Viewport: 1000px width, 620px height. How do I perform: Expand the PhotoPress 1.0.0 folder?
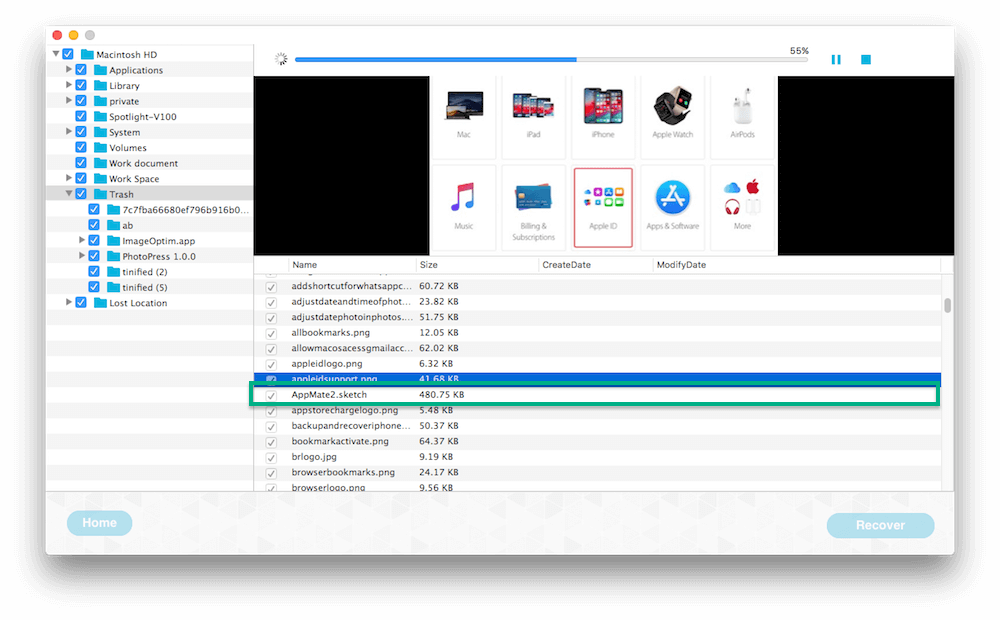(82, 256)
